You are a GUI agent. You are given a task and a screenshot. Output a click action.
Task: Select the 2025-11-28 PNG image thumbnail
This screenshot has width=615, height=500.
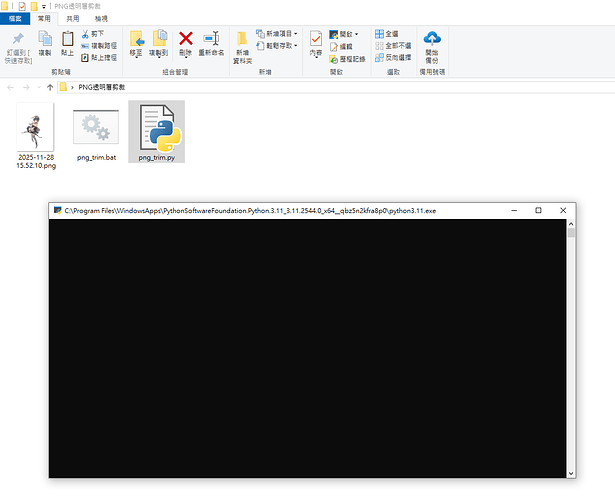(x=36, y=135)
